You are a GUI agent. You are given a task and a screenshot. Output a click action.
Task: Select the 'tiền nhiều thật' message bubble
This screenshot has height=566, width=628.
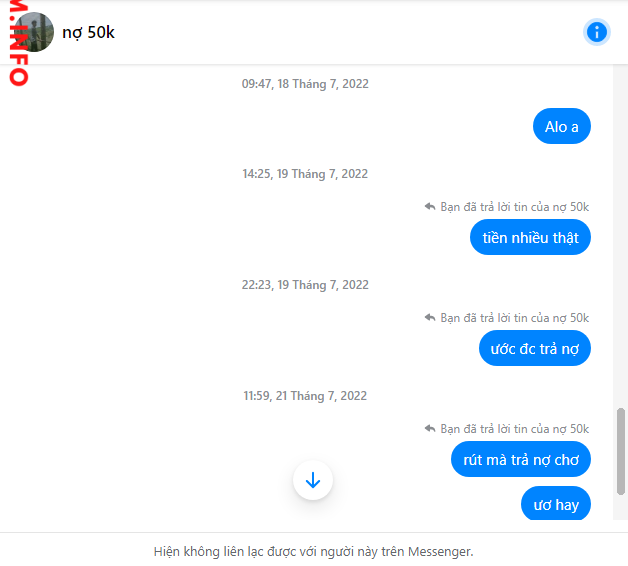(530, 238)
